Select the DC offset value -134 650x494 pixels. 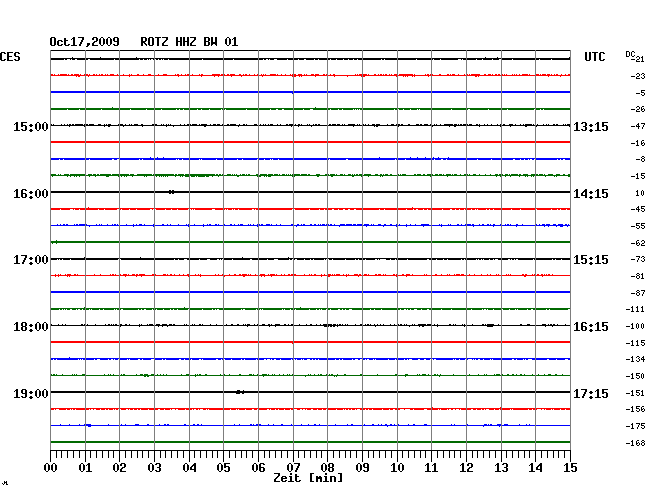635,359
